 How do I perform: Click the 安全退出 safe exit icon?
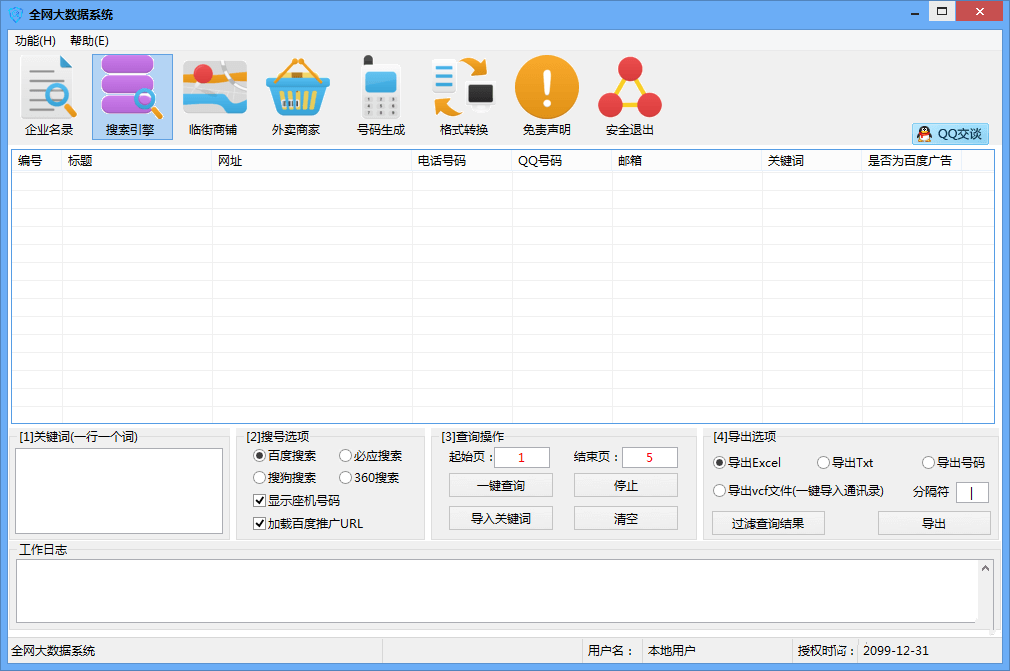[x=630, y=97]
